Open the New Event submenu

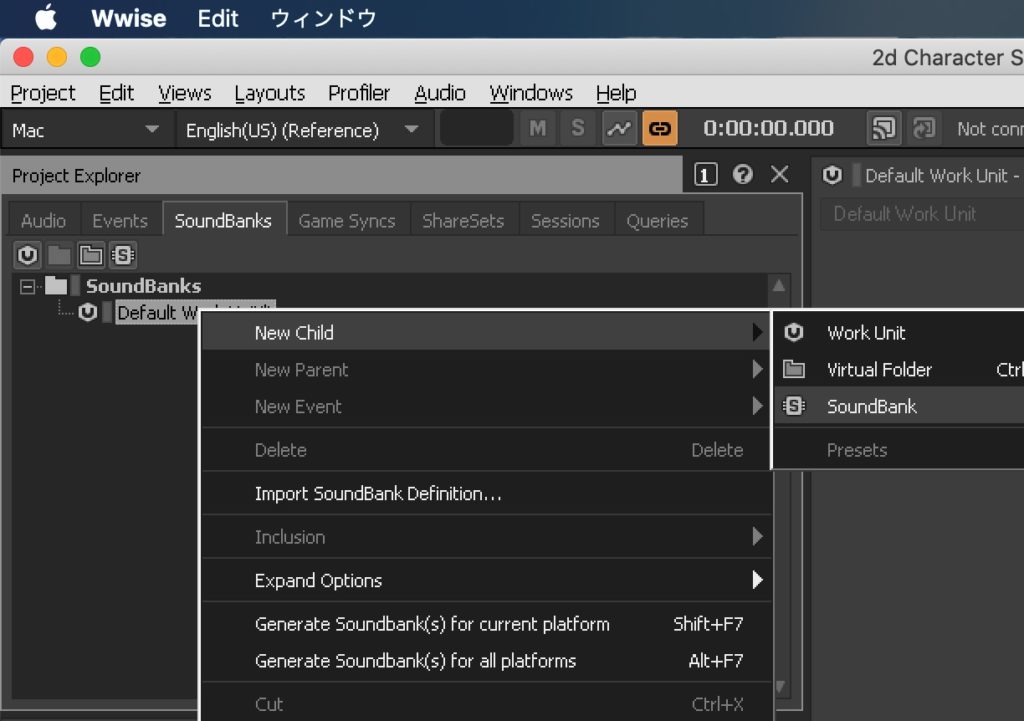tap(487, 406)
